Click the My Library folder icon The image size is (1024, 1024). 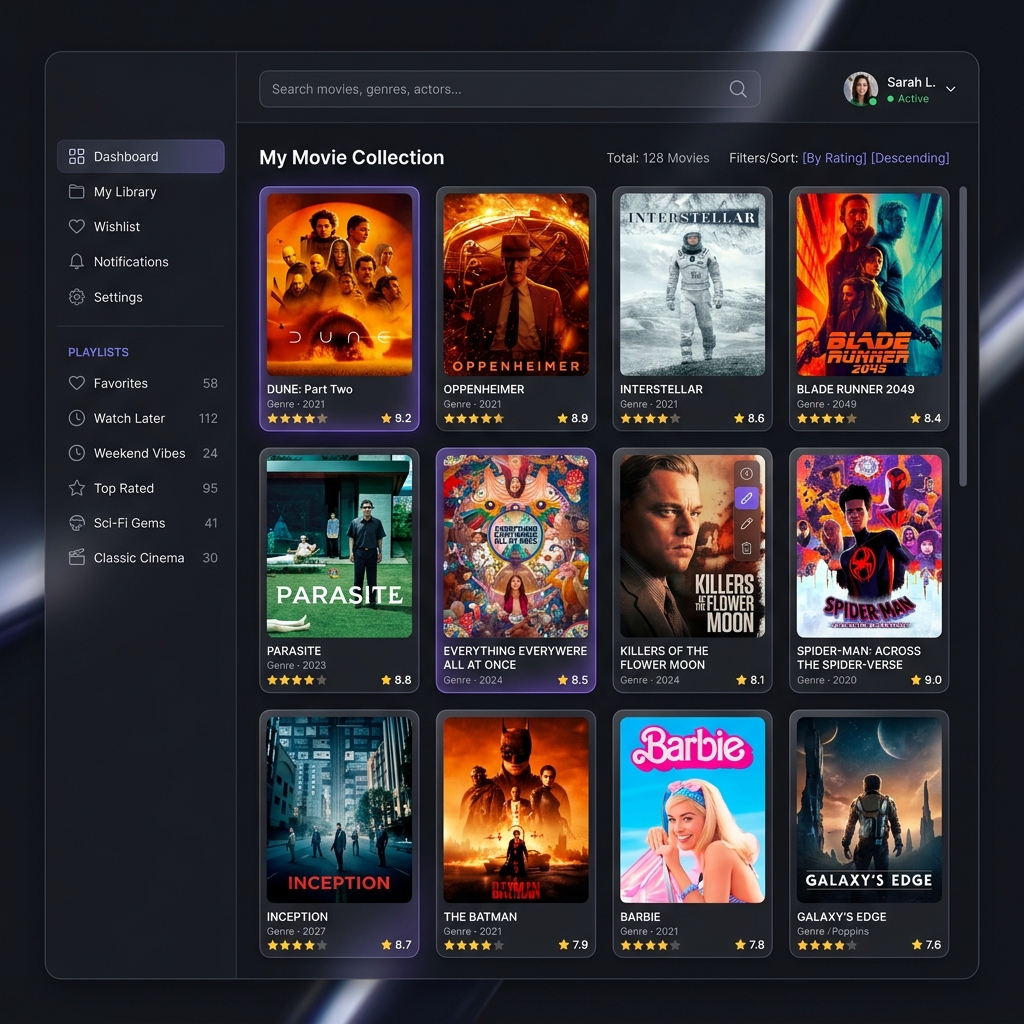[x=77, y=191]
